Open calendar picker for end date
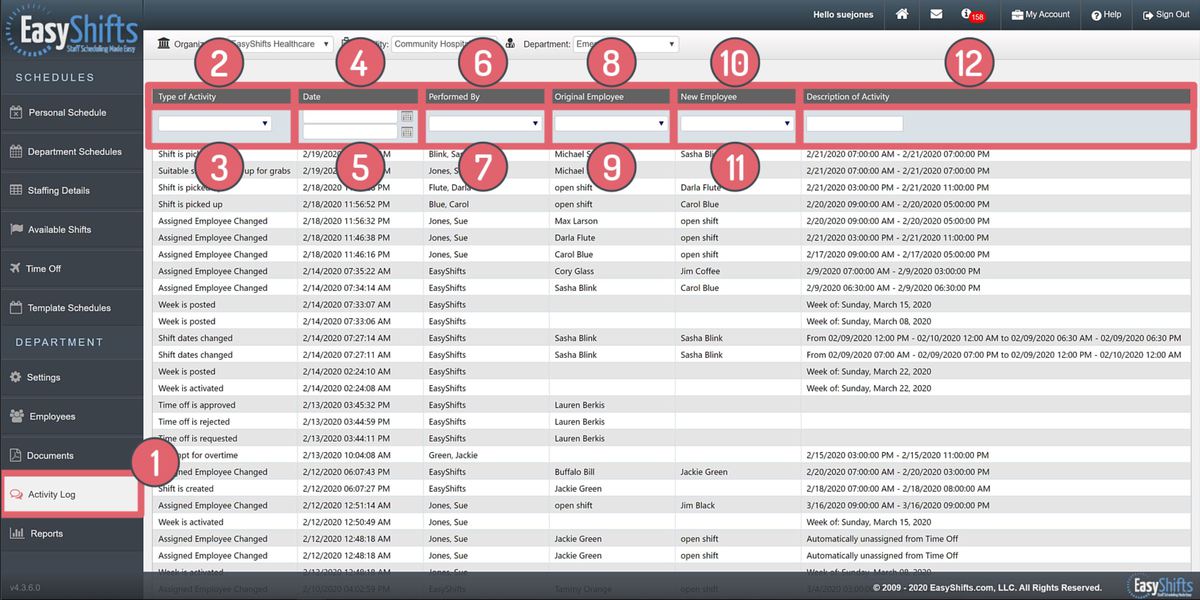 point(407,132)
